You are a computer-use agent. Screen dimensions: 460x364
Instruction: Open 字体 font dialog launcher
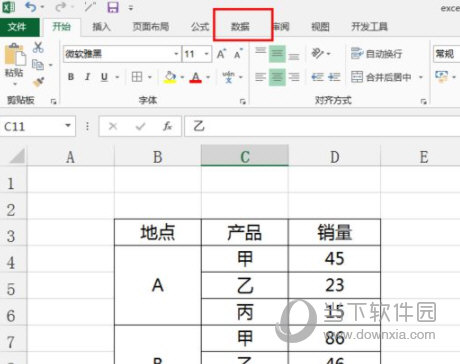pyautogui.click(x=243, y=101)
